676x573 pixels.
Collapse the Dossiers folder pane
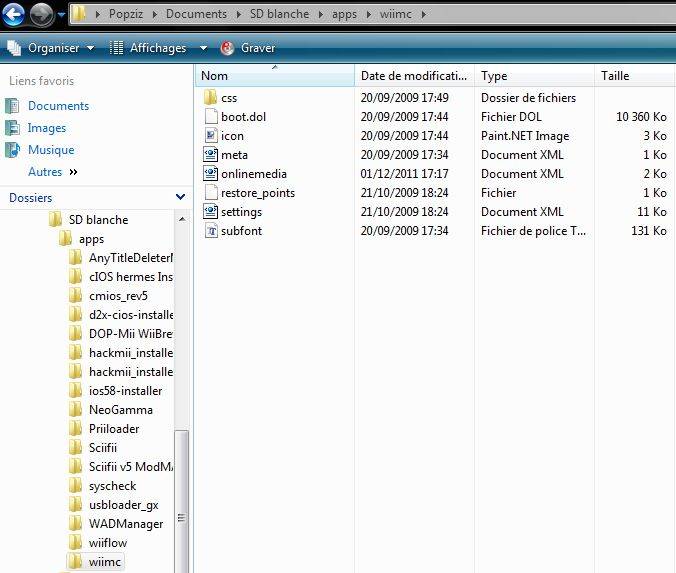coord(180,198)
